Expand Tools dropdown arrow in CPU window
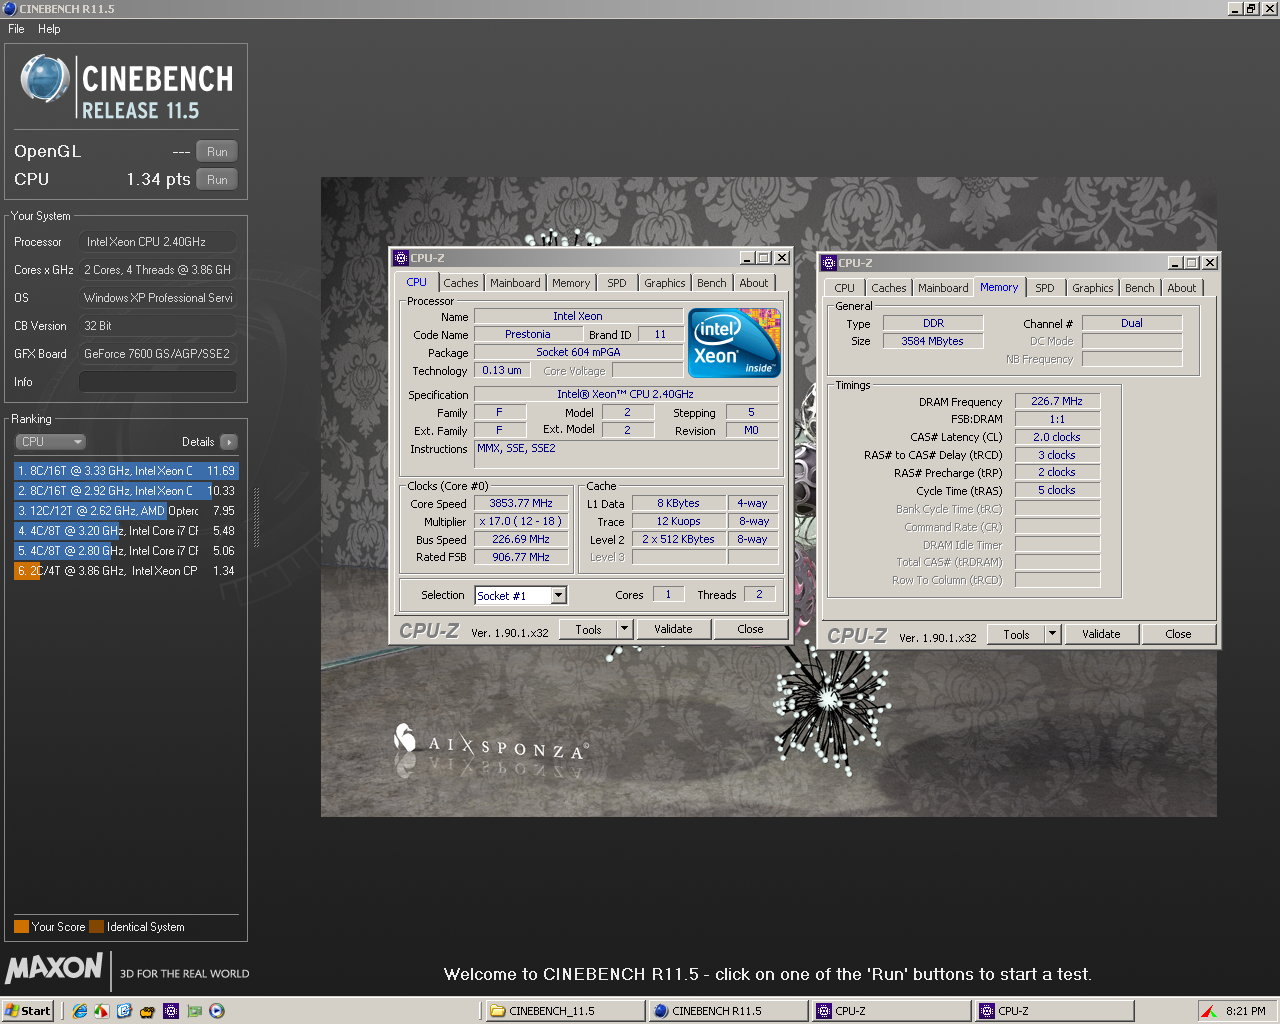This screenshot has height=1024, width=1280. pos(625,629)
